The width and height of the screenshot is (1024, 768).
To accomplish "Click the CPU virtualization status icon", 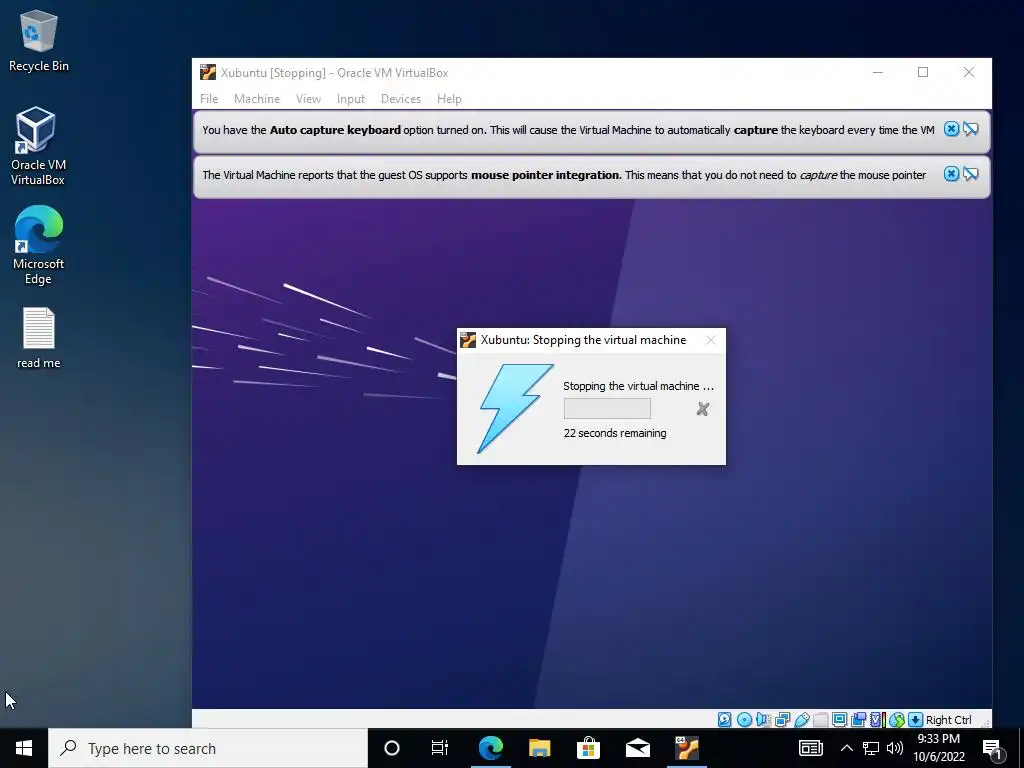I will click(878, 720).
